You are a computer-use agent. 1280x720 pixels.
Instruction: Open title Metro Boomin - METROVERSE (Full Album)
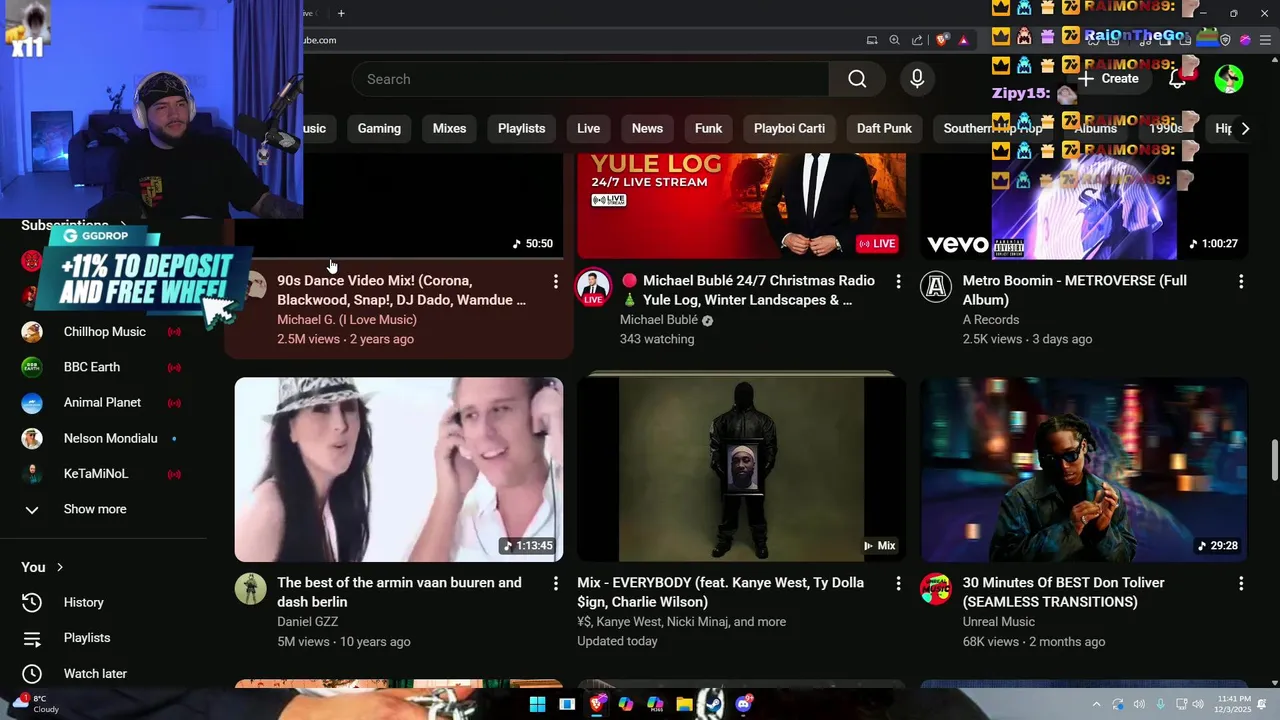click(1075, 290)
